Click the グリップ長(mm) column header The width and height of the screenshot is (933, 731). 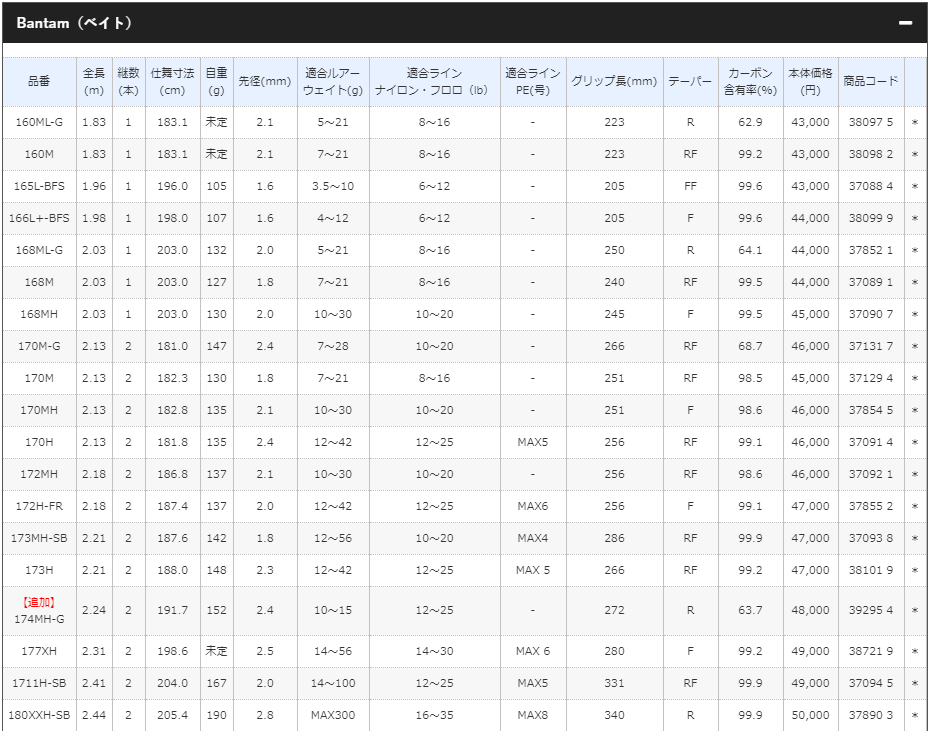pyautogui.click(x=614, y=82)
